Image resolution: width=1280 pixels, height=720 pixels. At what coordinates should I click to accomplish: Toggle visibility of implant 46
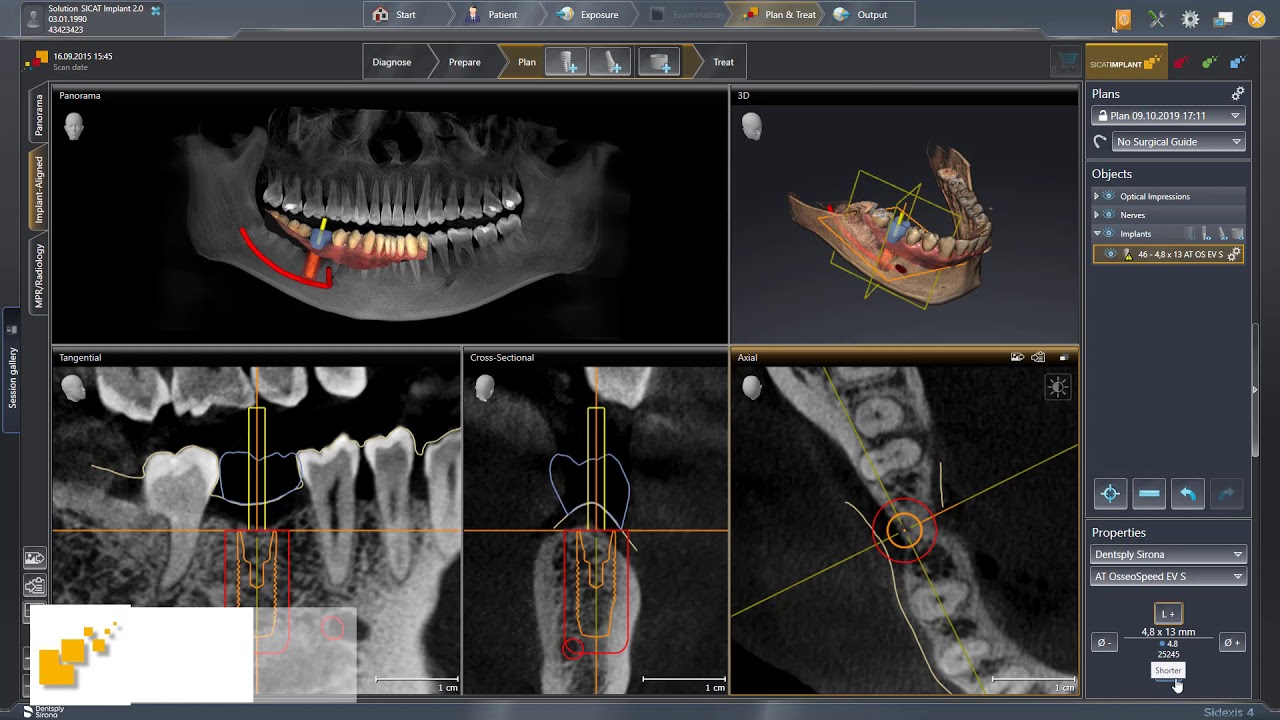[1110, 255]
